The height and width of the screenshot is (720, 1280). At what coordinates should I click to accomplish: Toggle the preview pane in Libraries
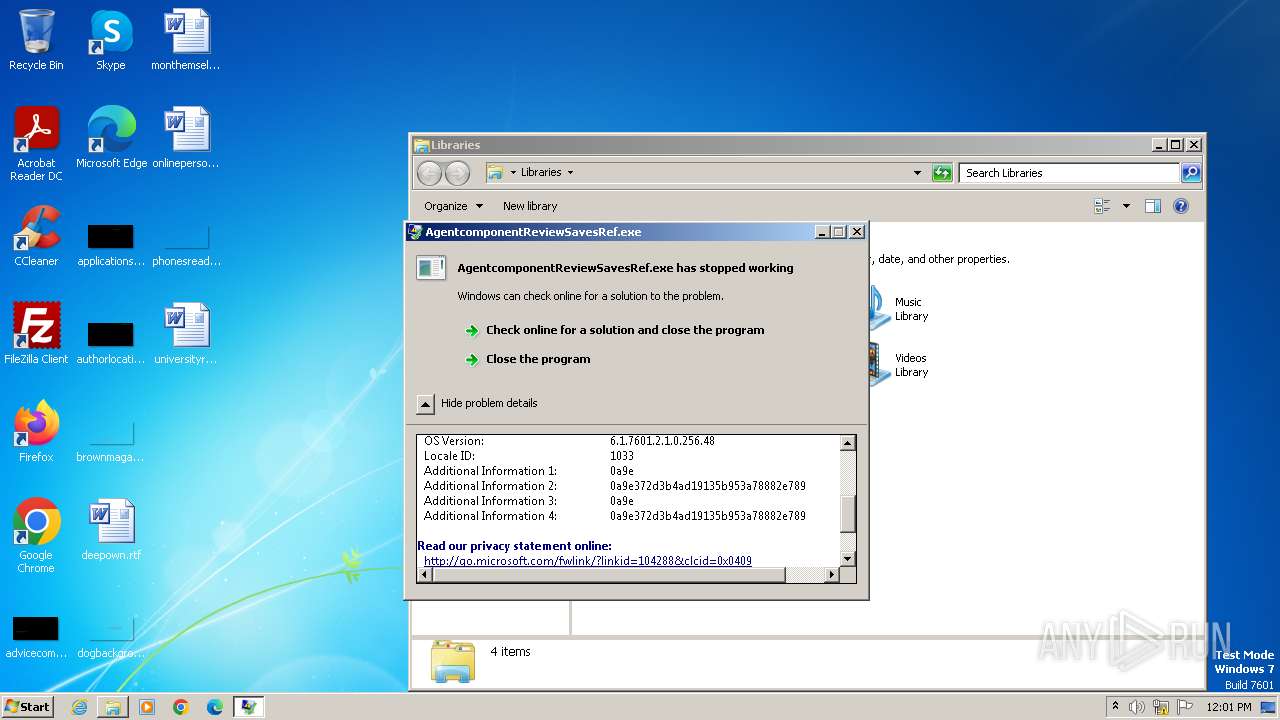click(1152, 206)
